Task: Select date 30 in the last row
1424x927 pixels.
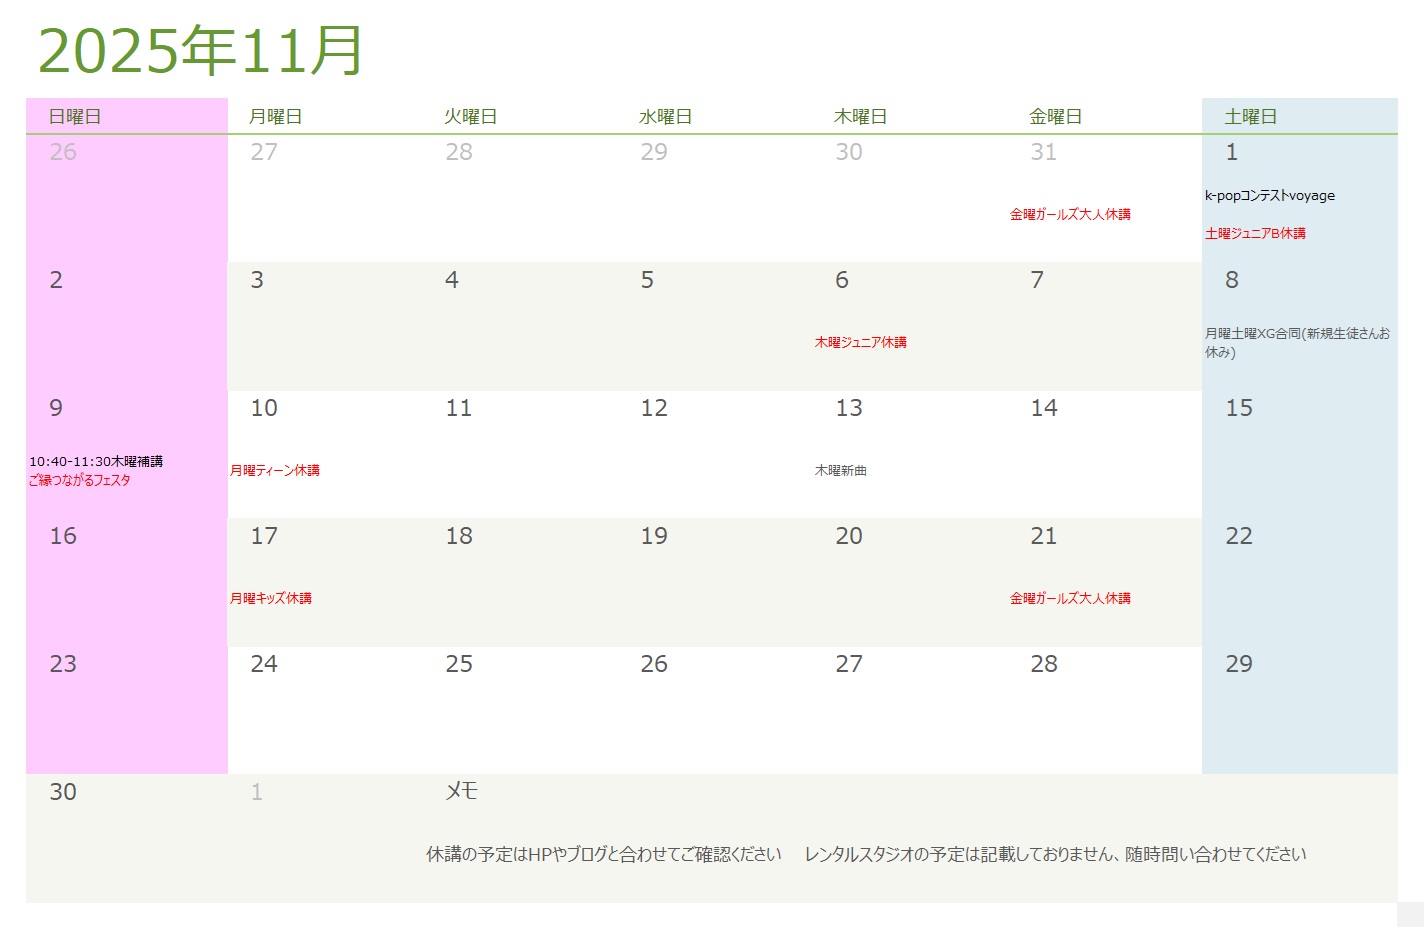Action: pos(63,792)
